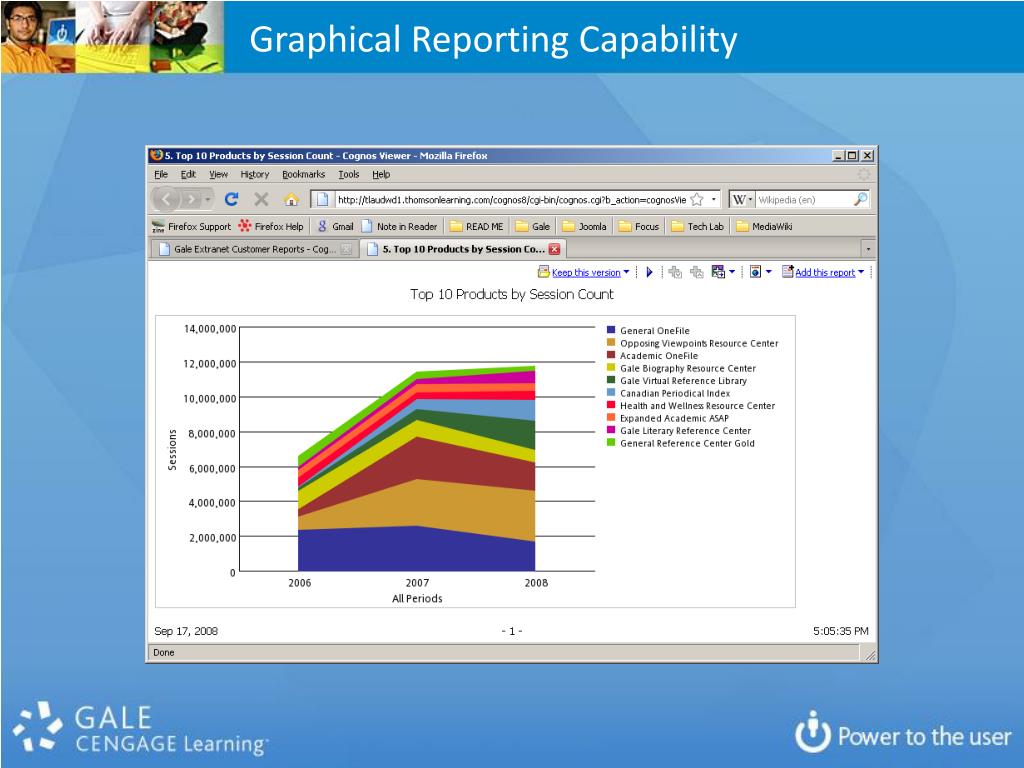
Task: Click the Sep 17, 2008 date text
Action: pyautogui.click(x=186, y=631)
